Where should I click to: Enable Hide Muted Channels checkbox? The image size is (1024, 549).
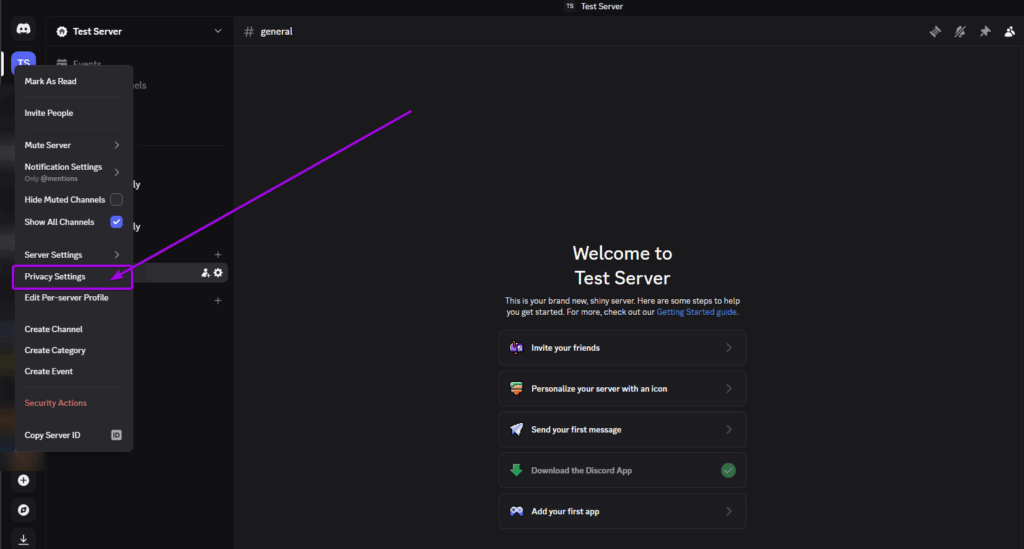(x=116, y=200)
